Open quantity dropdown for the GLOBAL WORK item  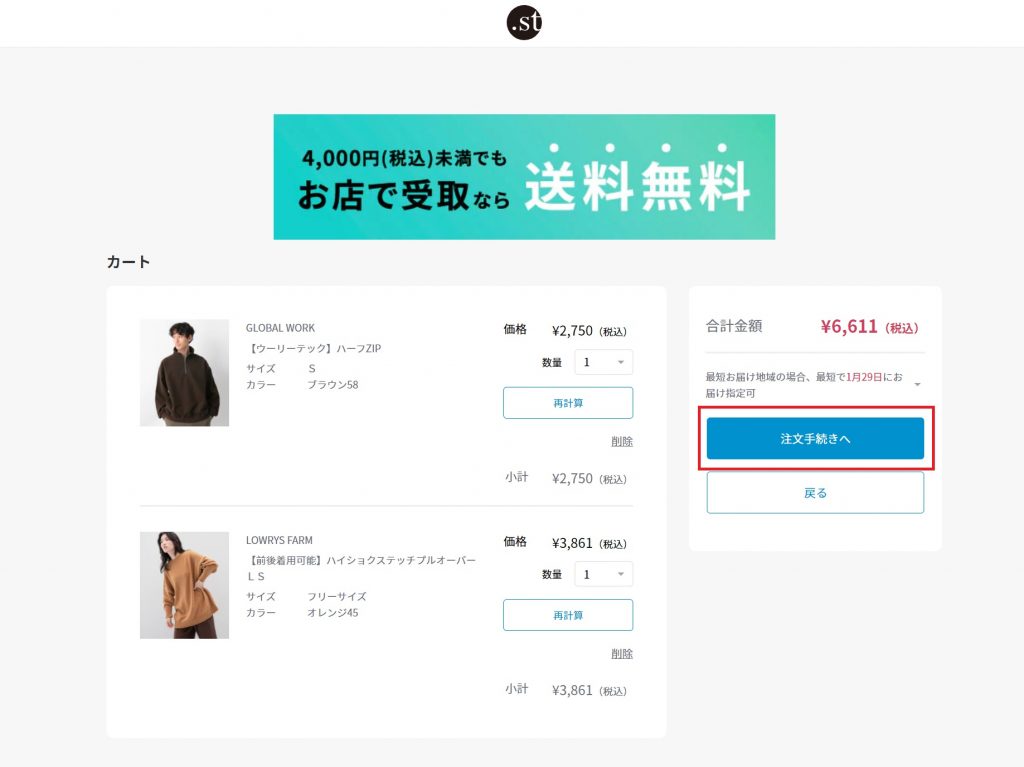click(x=603, y=362)
